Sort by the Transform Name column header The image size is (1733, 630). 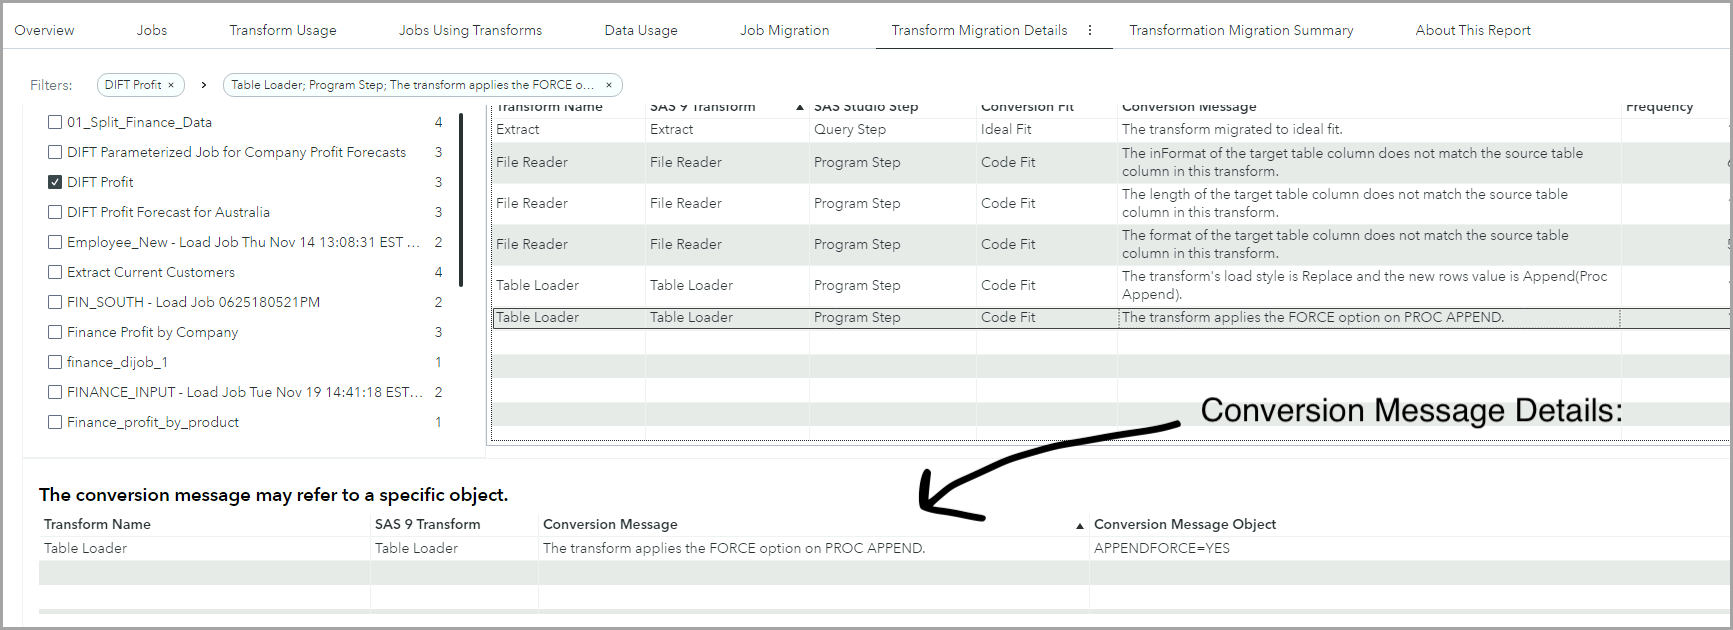pos(549,107)
